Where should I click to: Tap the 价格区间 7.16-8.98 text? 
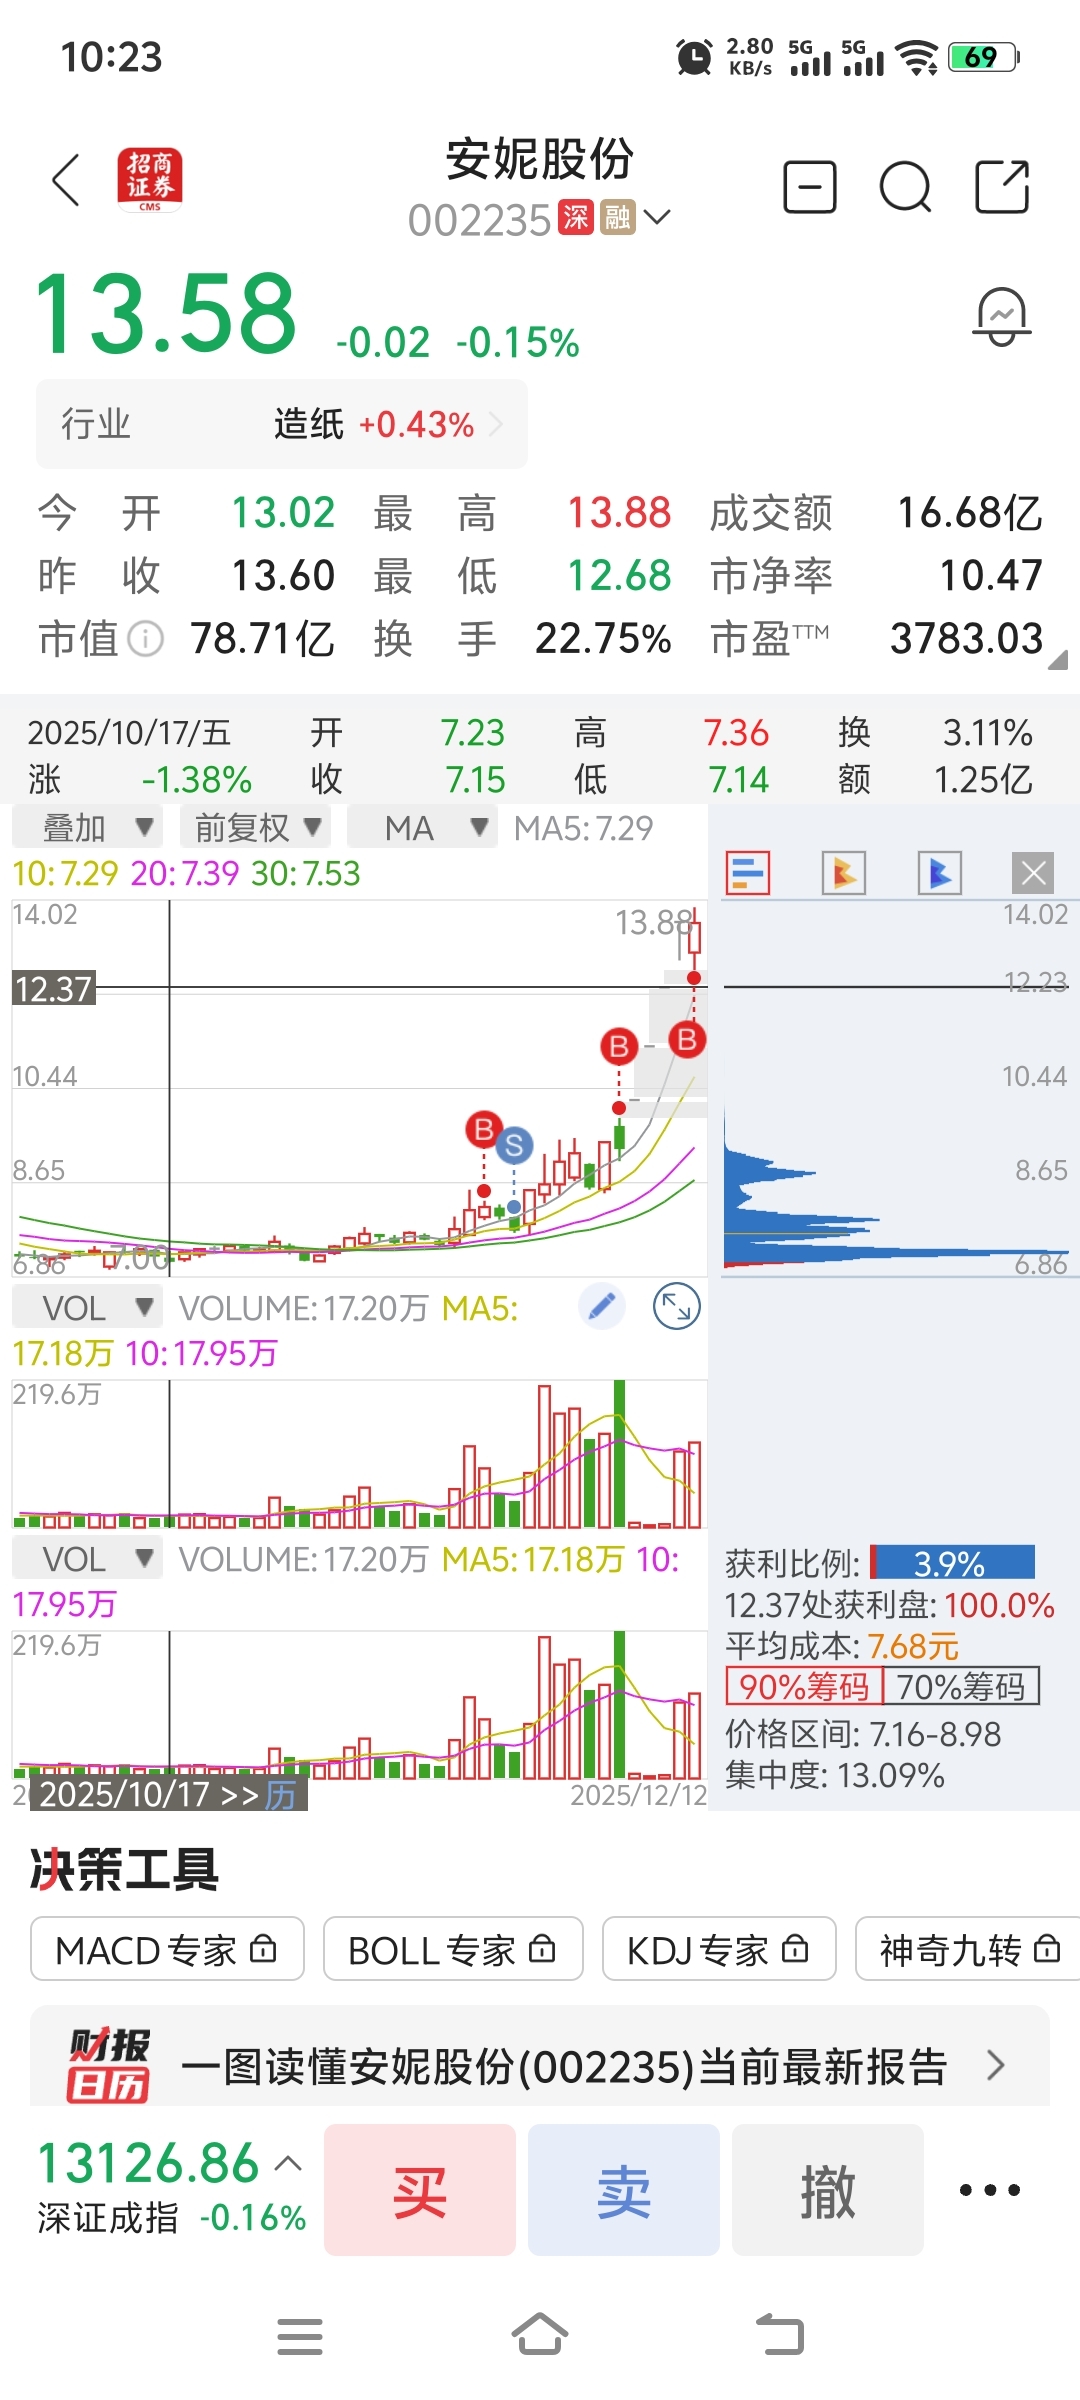(863, 1734)
